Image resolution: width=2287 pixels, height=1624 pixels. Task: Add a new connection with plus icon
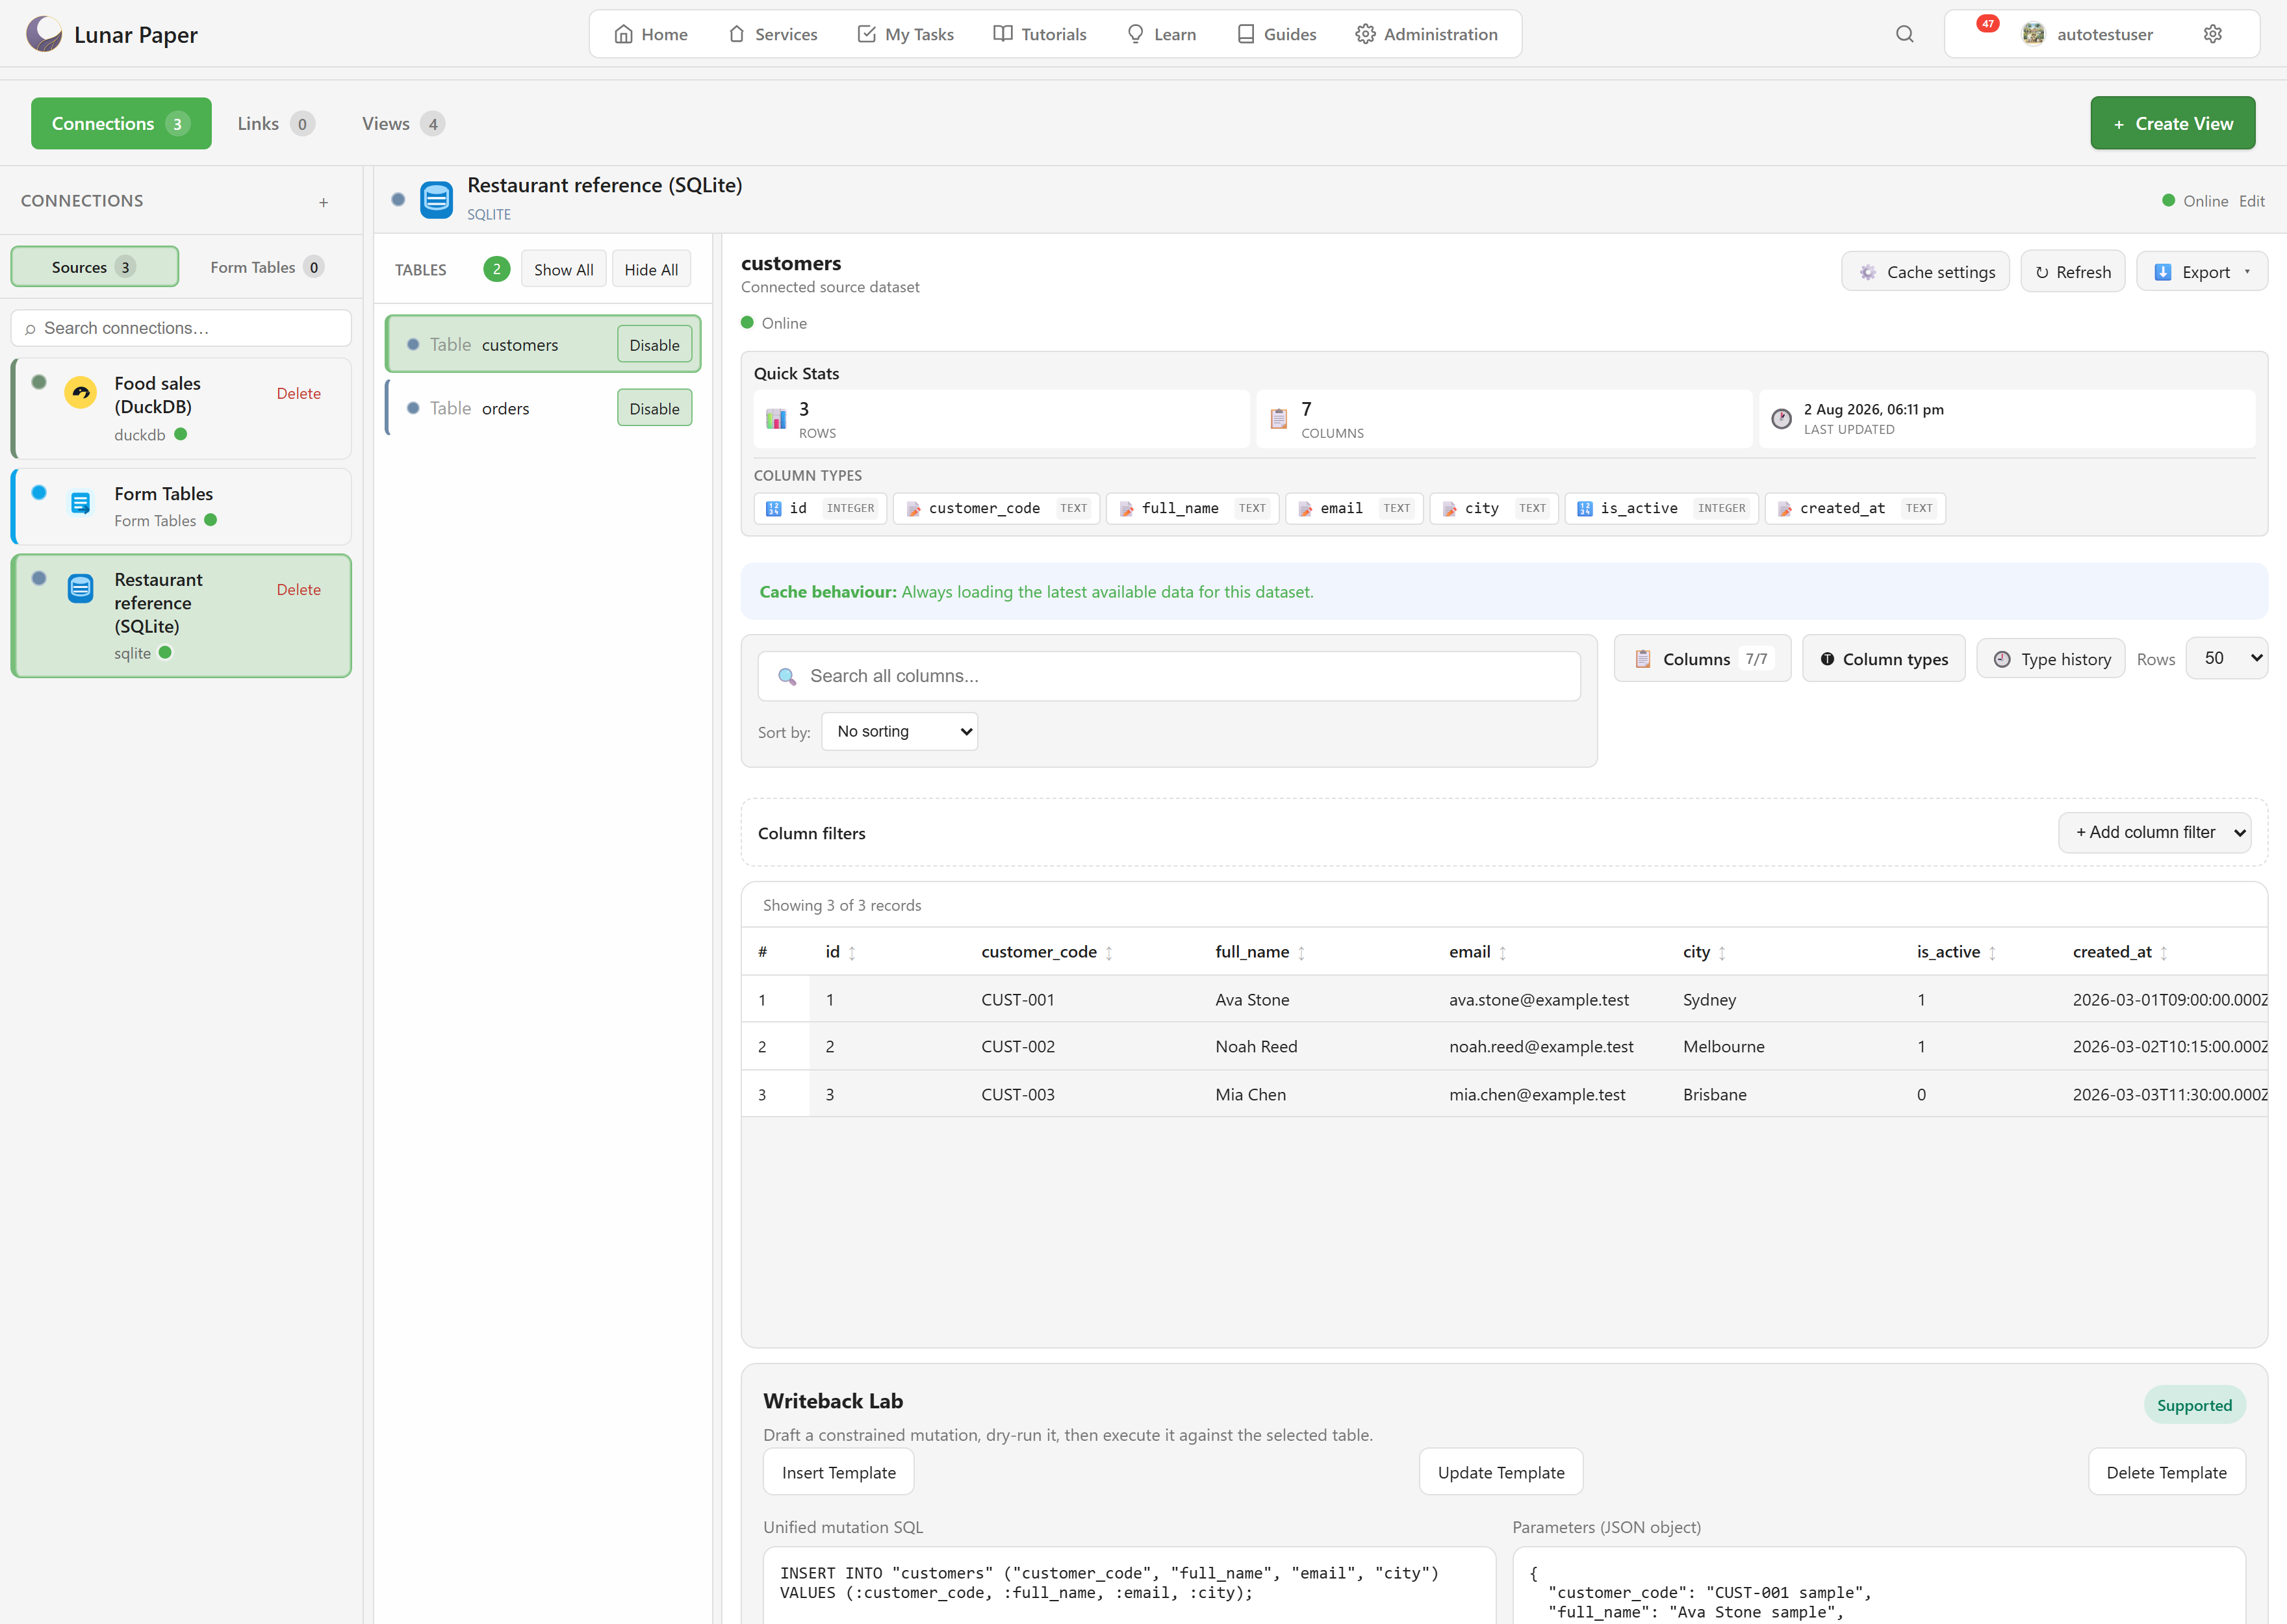coord(323,202)
